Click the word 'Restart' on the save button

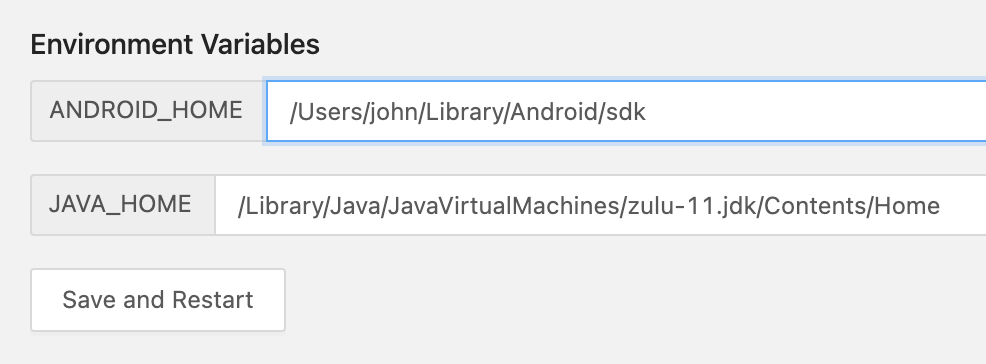[213, 300]
